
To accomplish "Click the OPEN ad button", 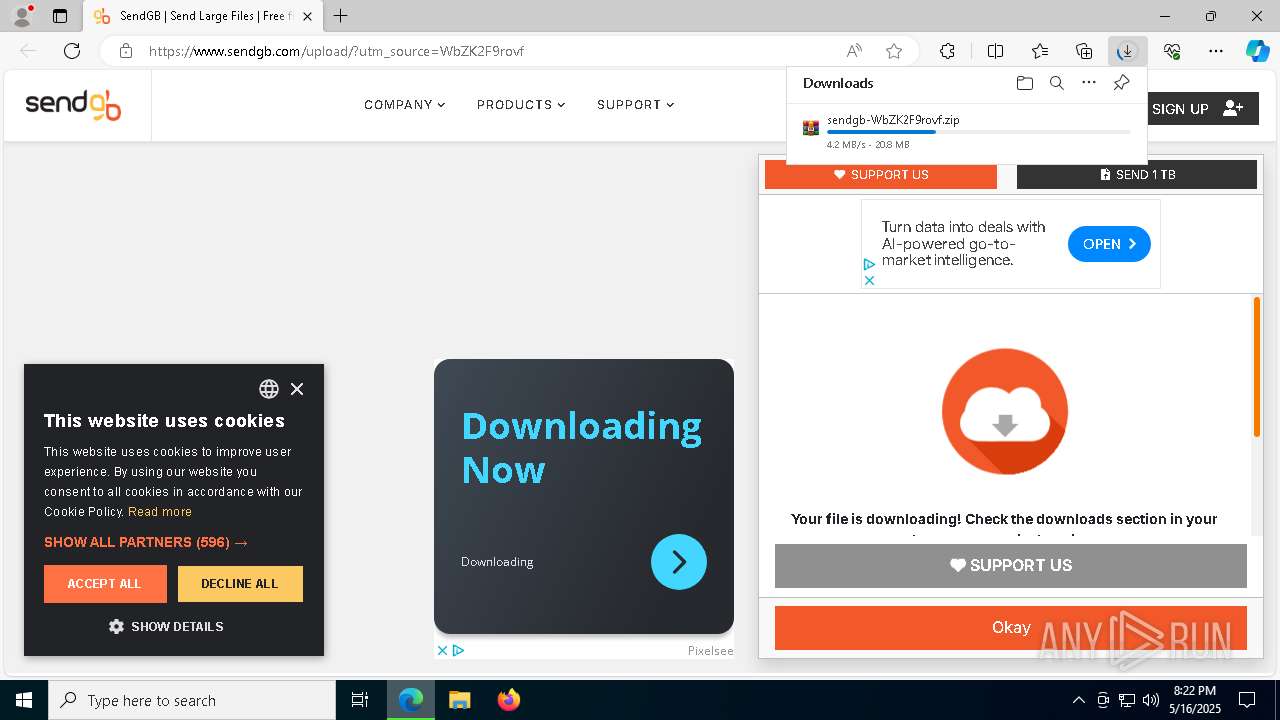I will click(x=1109, y=244).
